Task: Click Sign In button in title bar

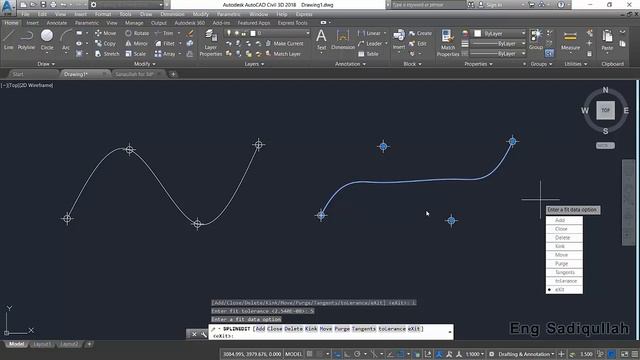Action: click(491, 5)
